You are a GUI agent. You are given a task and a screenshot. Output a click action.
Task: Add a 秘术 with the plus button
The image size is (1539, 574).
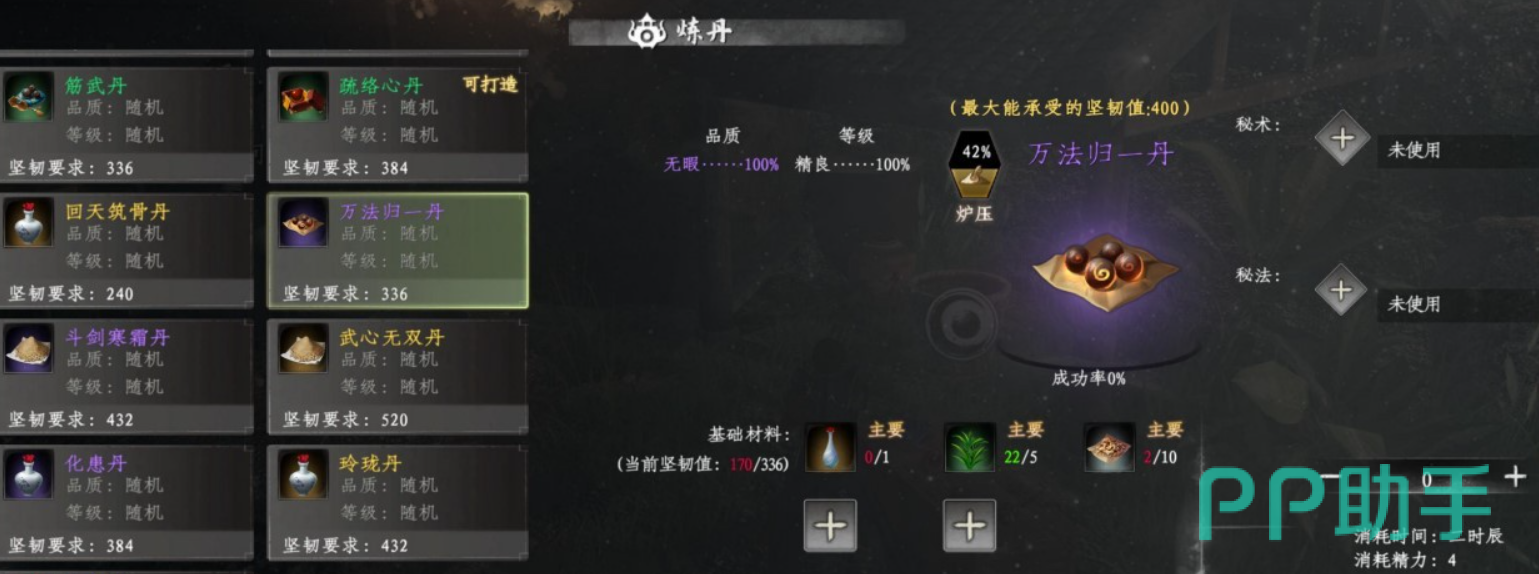[1342, 139]
